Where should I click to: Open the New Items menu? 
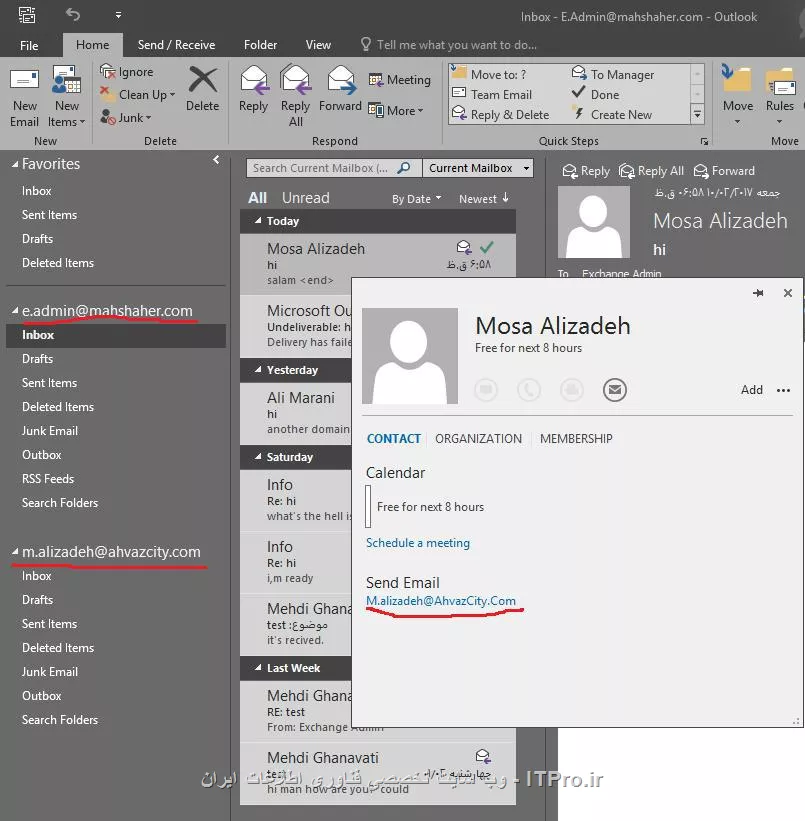[x=67, y=98]
